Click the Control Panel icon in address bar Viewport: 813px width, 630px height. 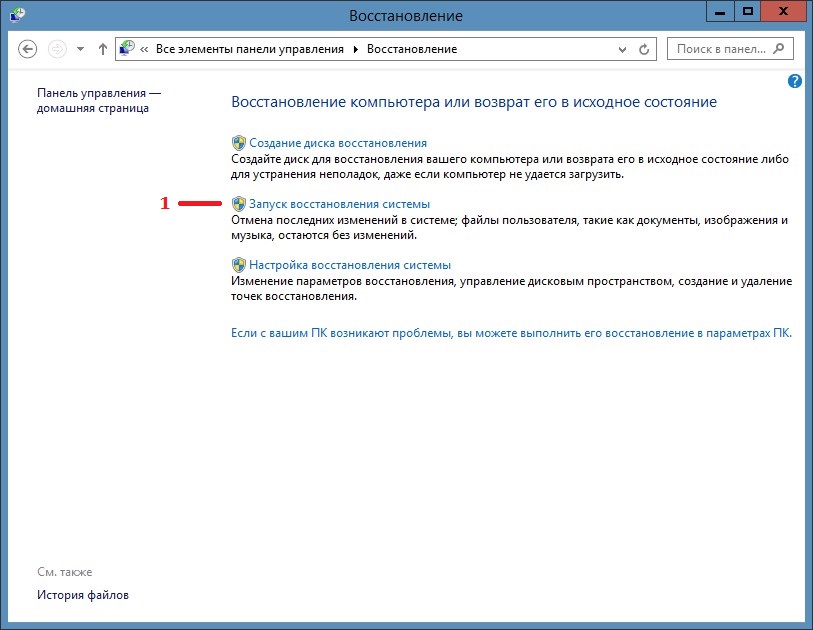[128, 49]
